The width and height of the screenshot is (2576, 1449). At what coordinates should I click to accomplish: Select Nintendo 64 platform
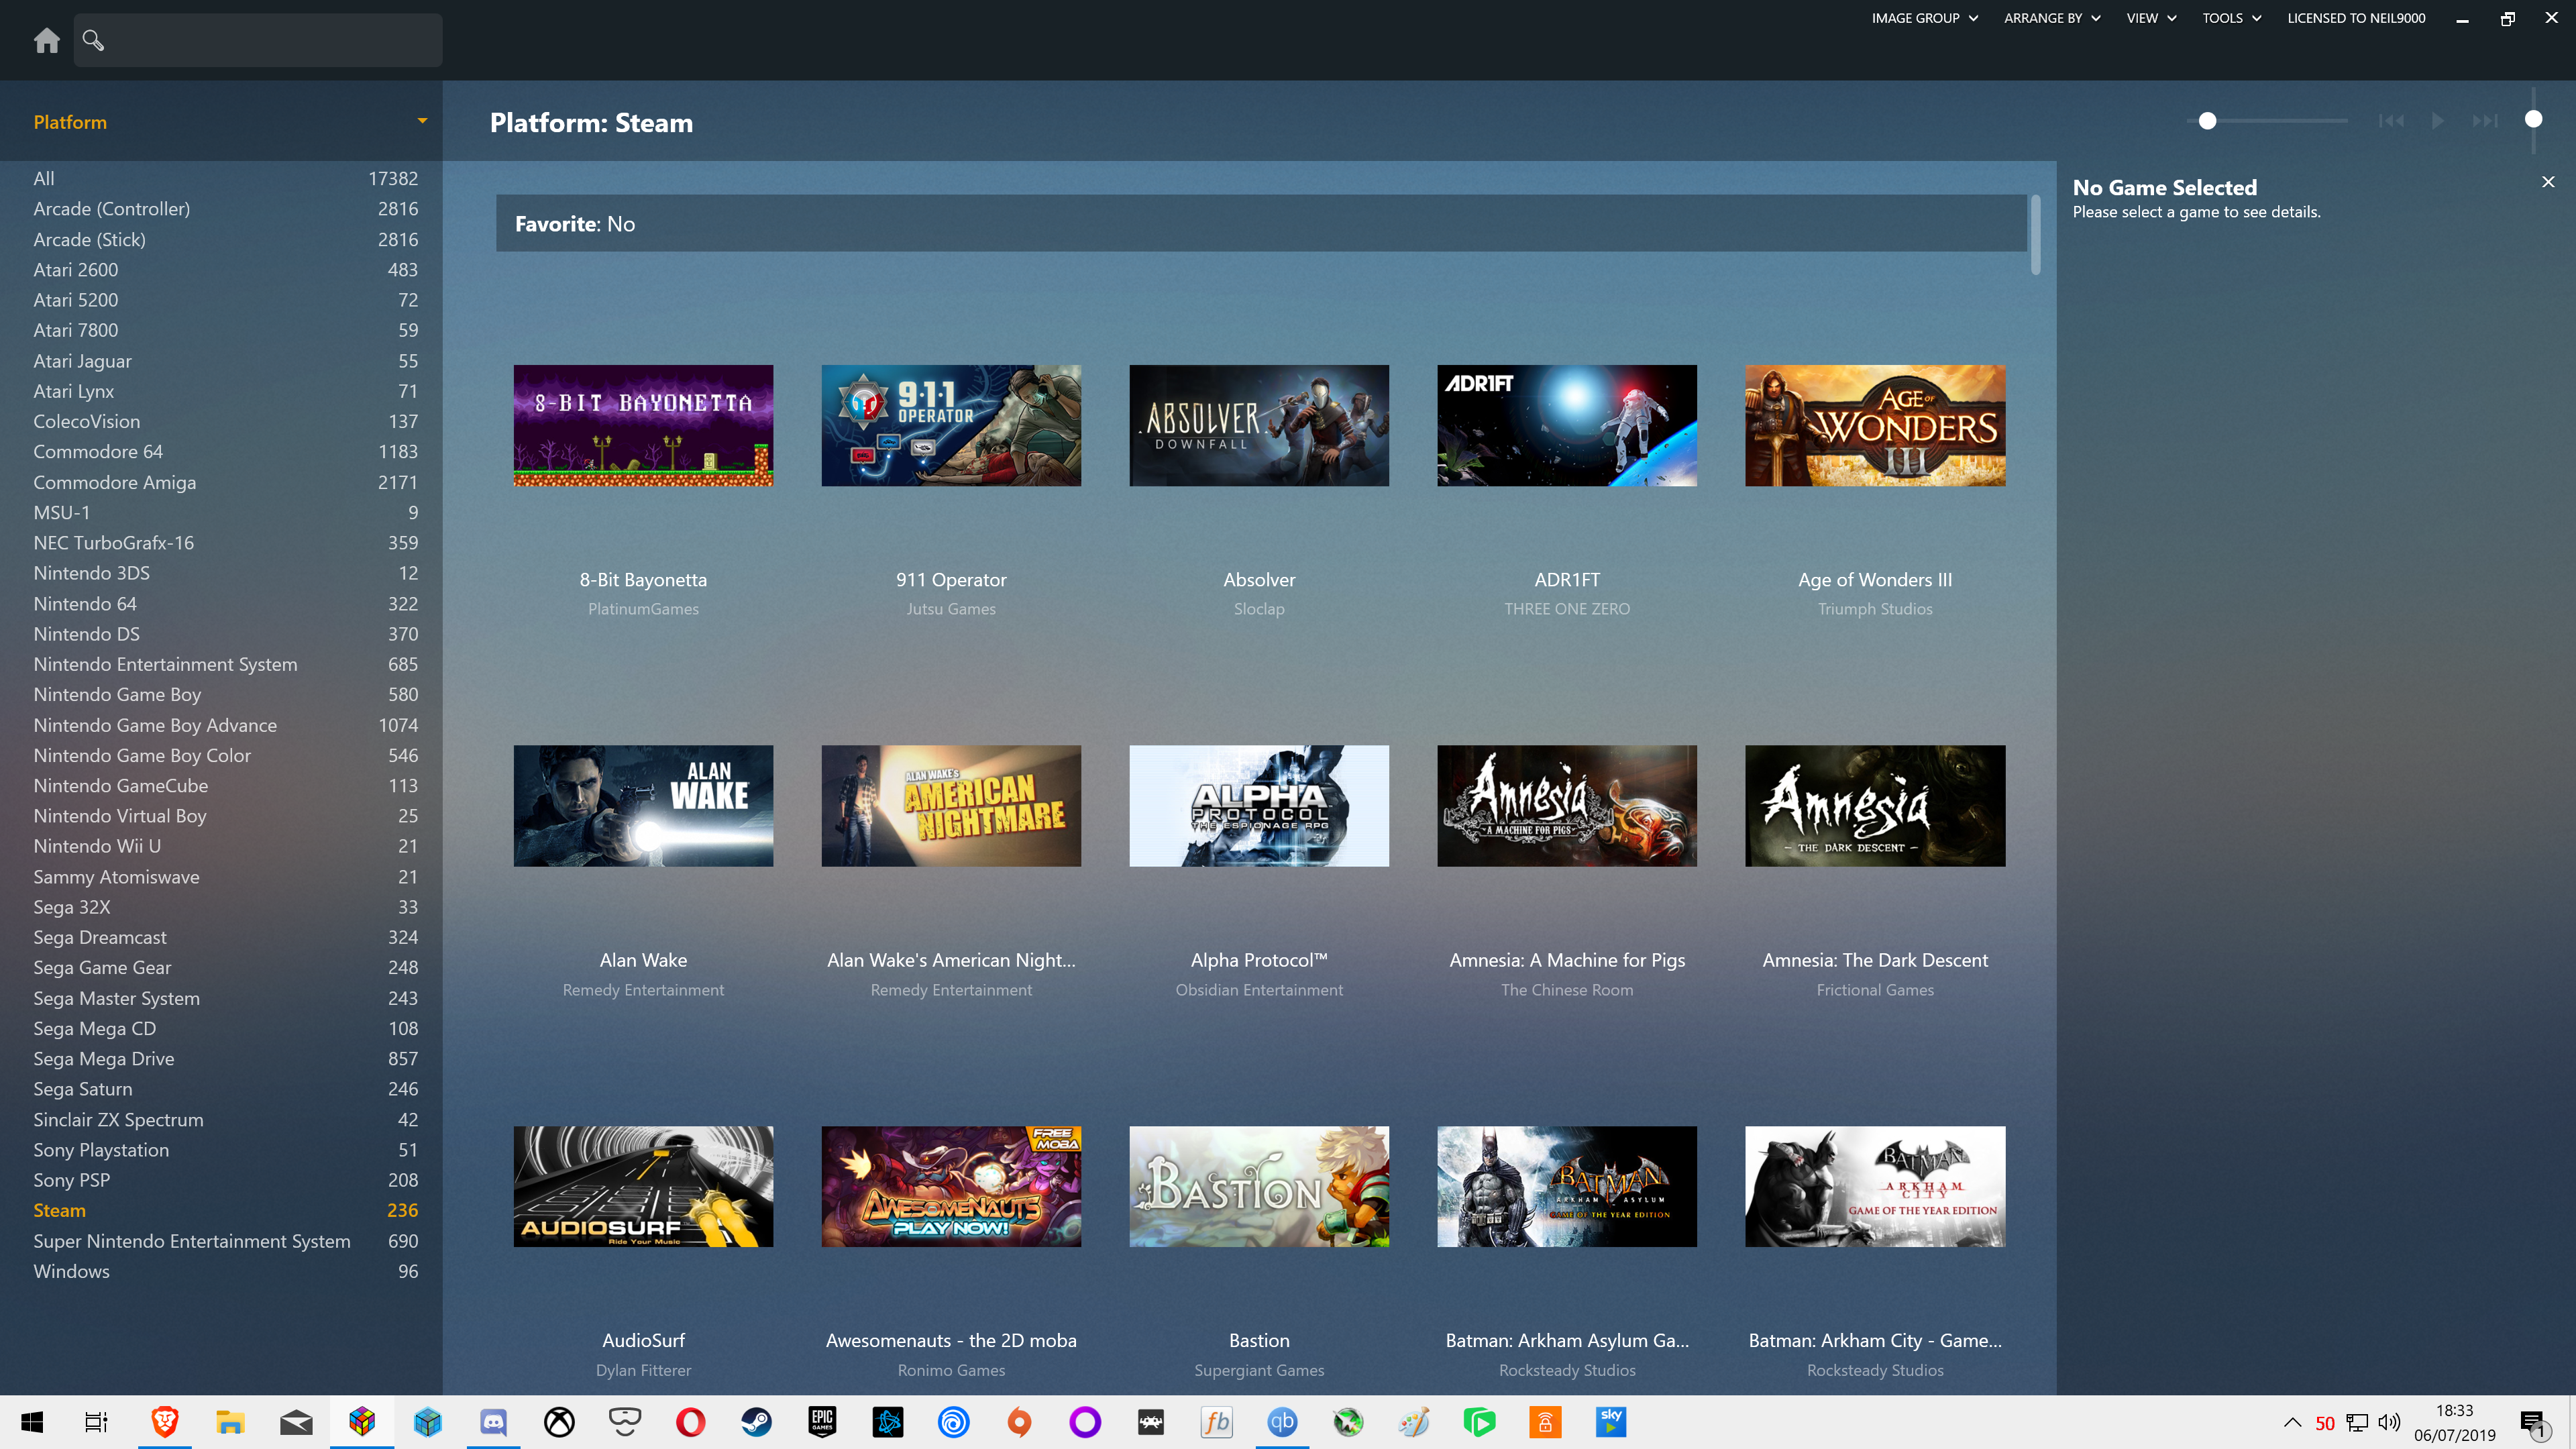tap(225, 603)
